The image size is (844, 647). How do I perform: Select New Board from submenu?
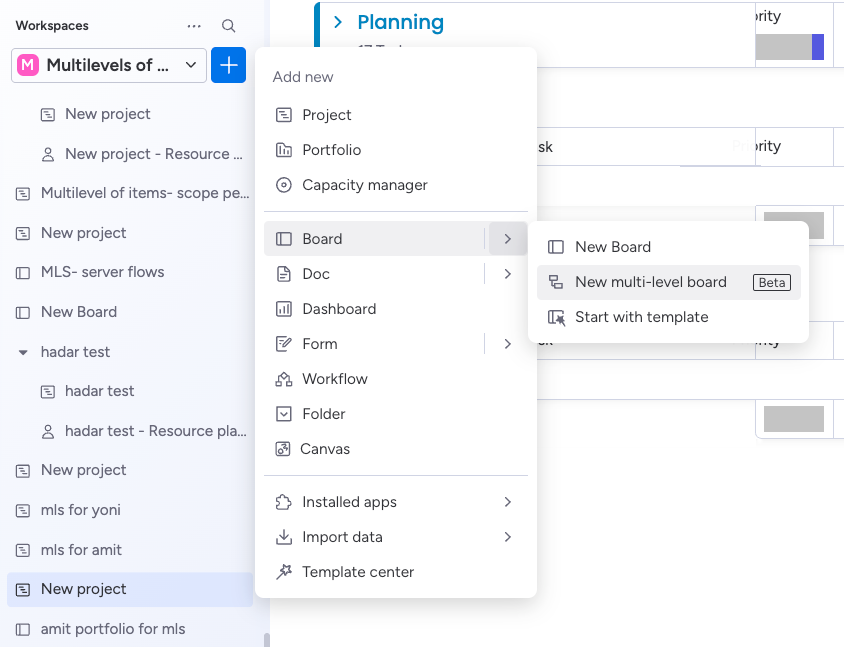612,247
